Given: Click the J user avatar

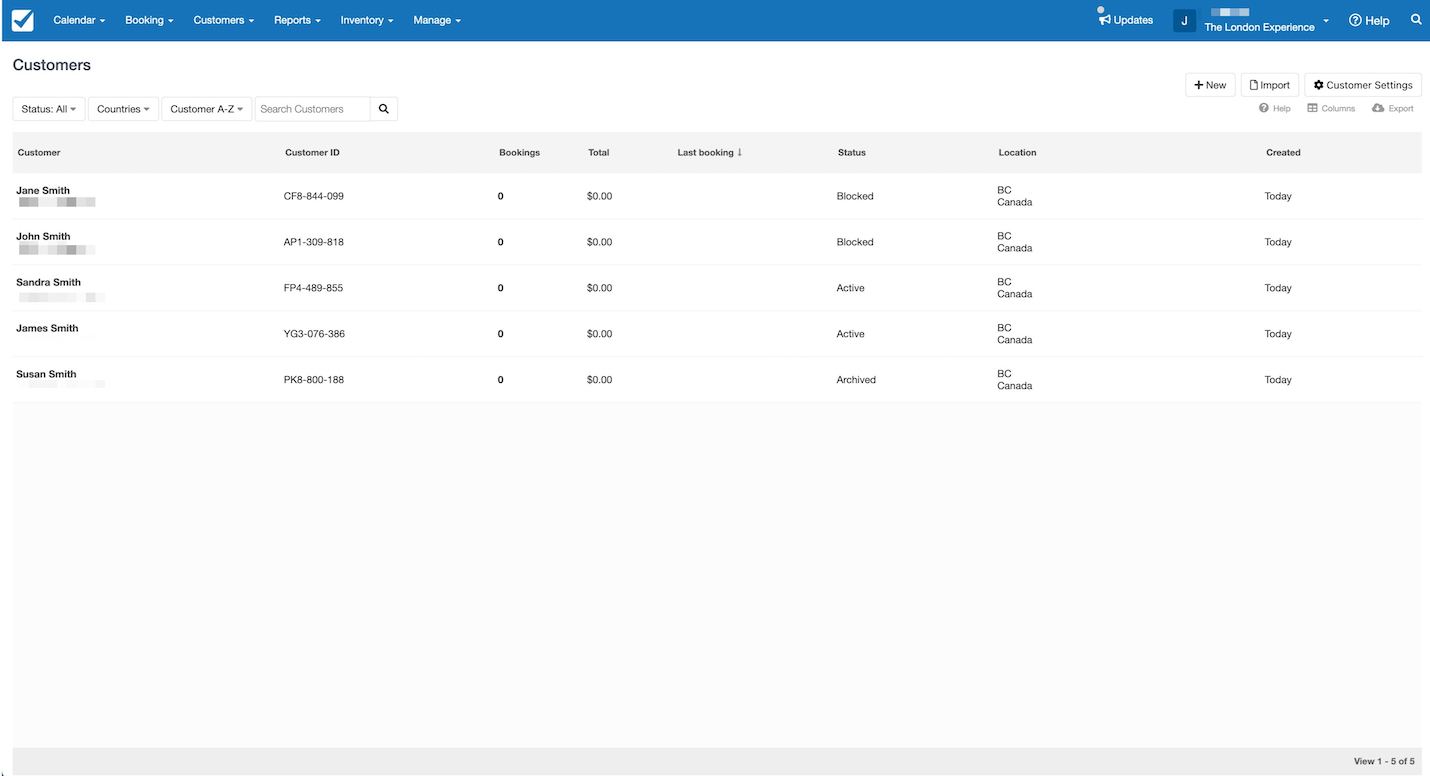Looking at the screenshot, I should pyautogui.click(x=1184, y=20).
